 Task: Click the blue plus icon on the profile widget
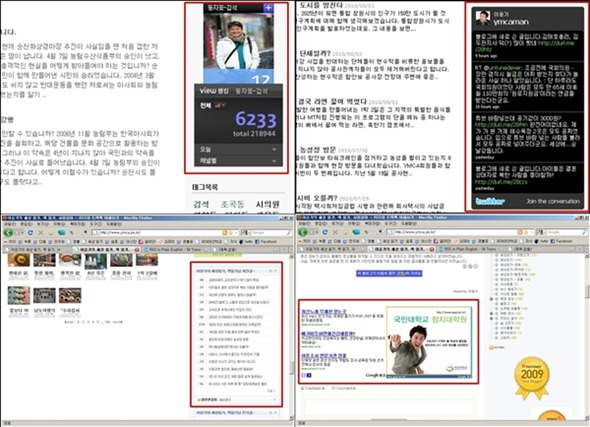point(268,8)
